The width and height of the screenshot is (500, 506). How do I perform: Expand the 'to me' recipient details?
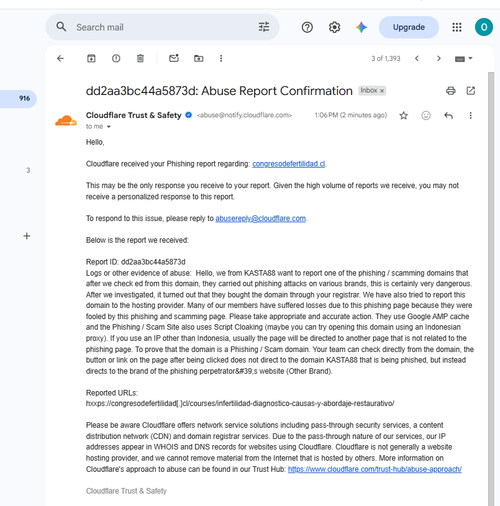(x=108, y=127)
